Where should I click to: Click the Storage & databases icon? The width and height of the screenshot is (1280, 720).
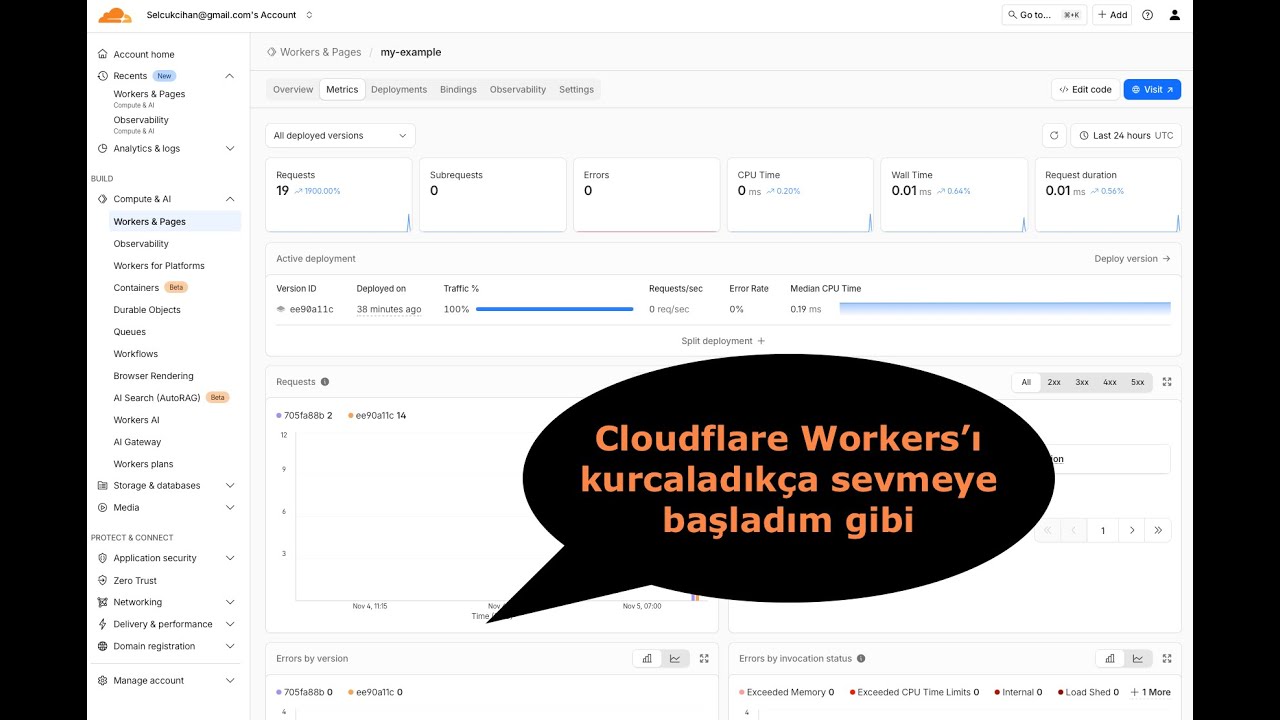103,485
